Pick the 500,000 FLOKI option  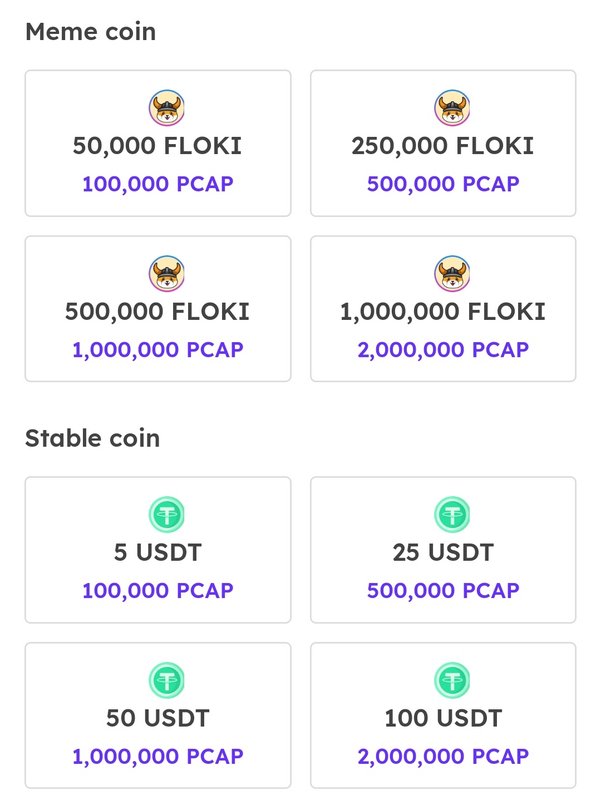(158, 309)
